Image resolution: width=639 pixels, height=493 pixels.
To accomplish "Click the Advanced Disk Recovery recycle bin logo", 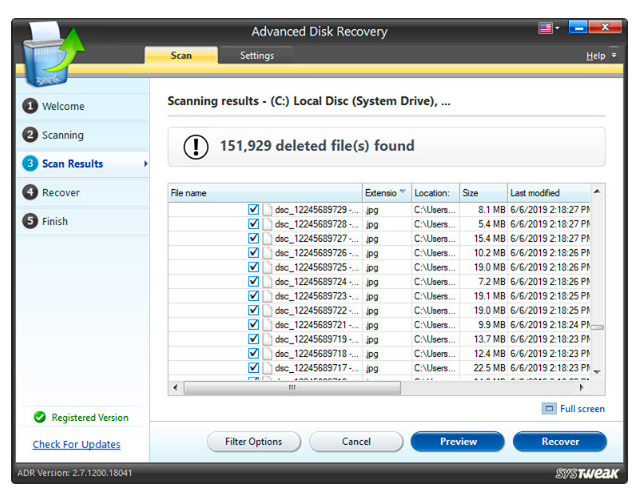I will 54,54.
